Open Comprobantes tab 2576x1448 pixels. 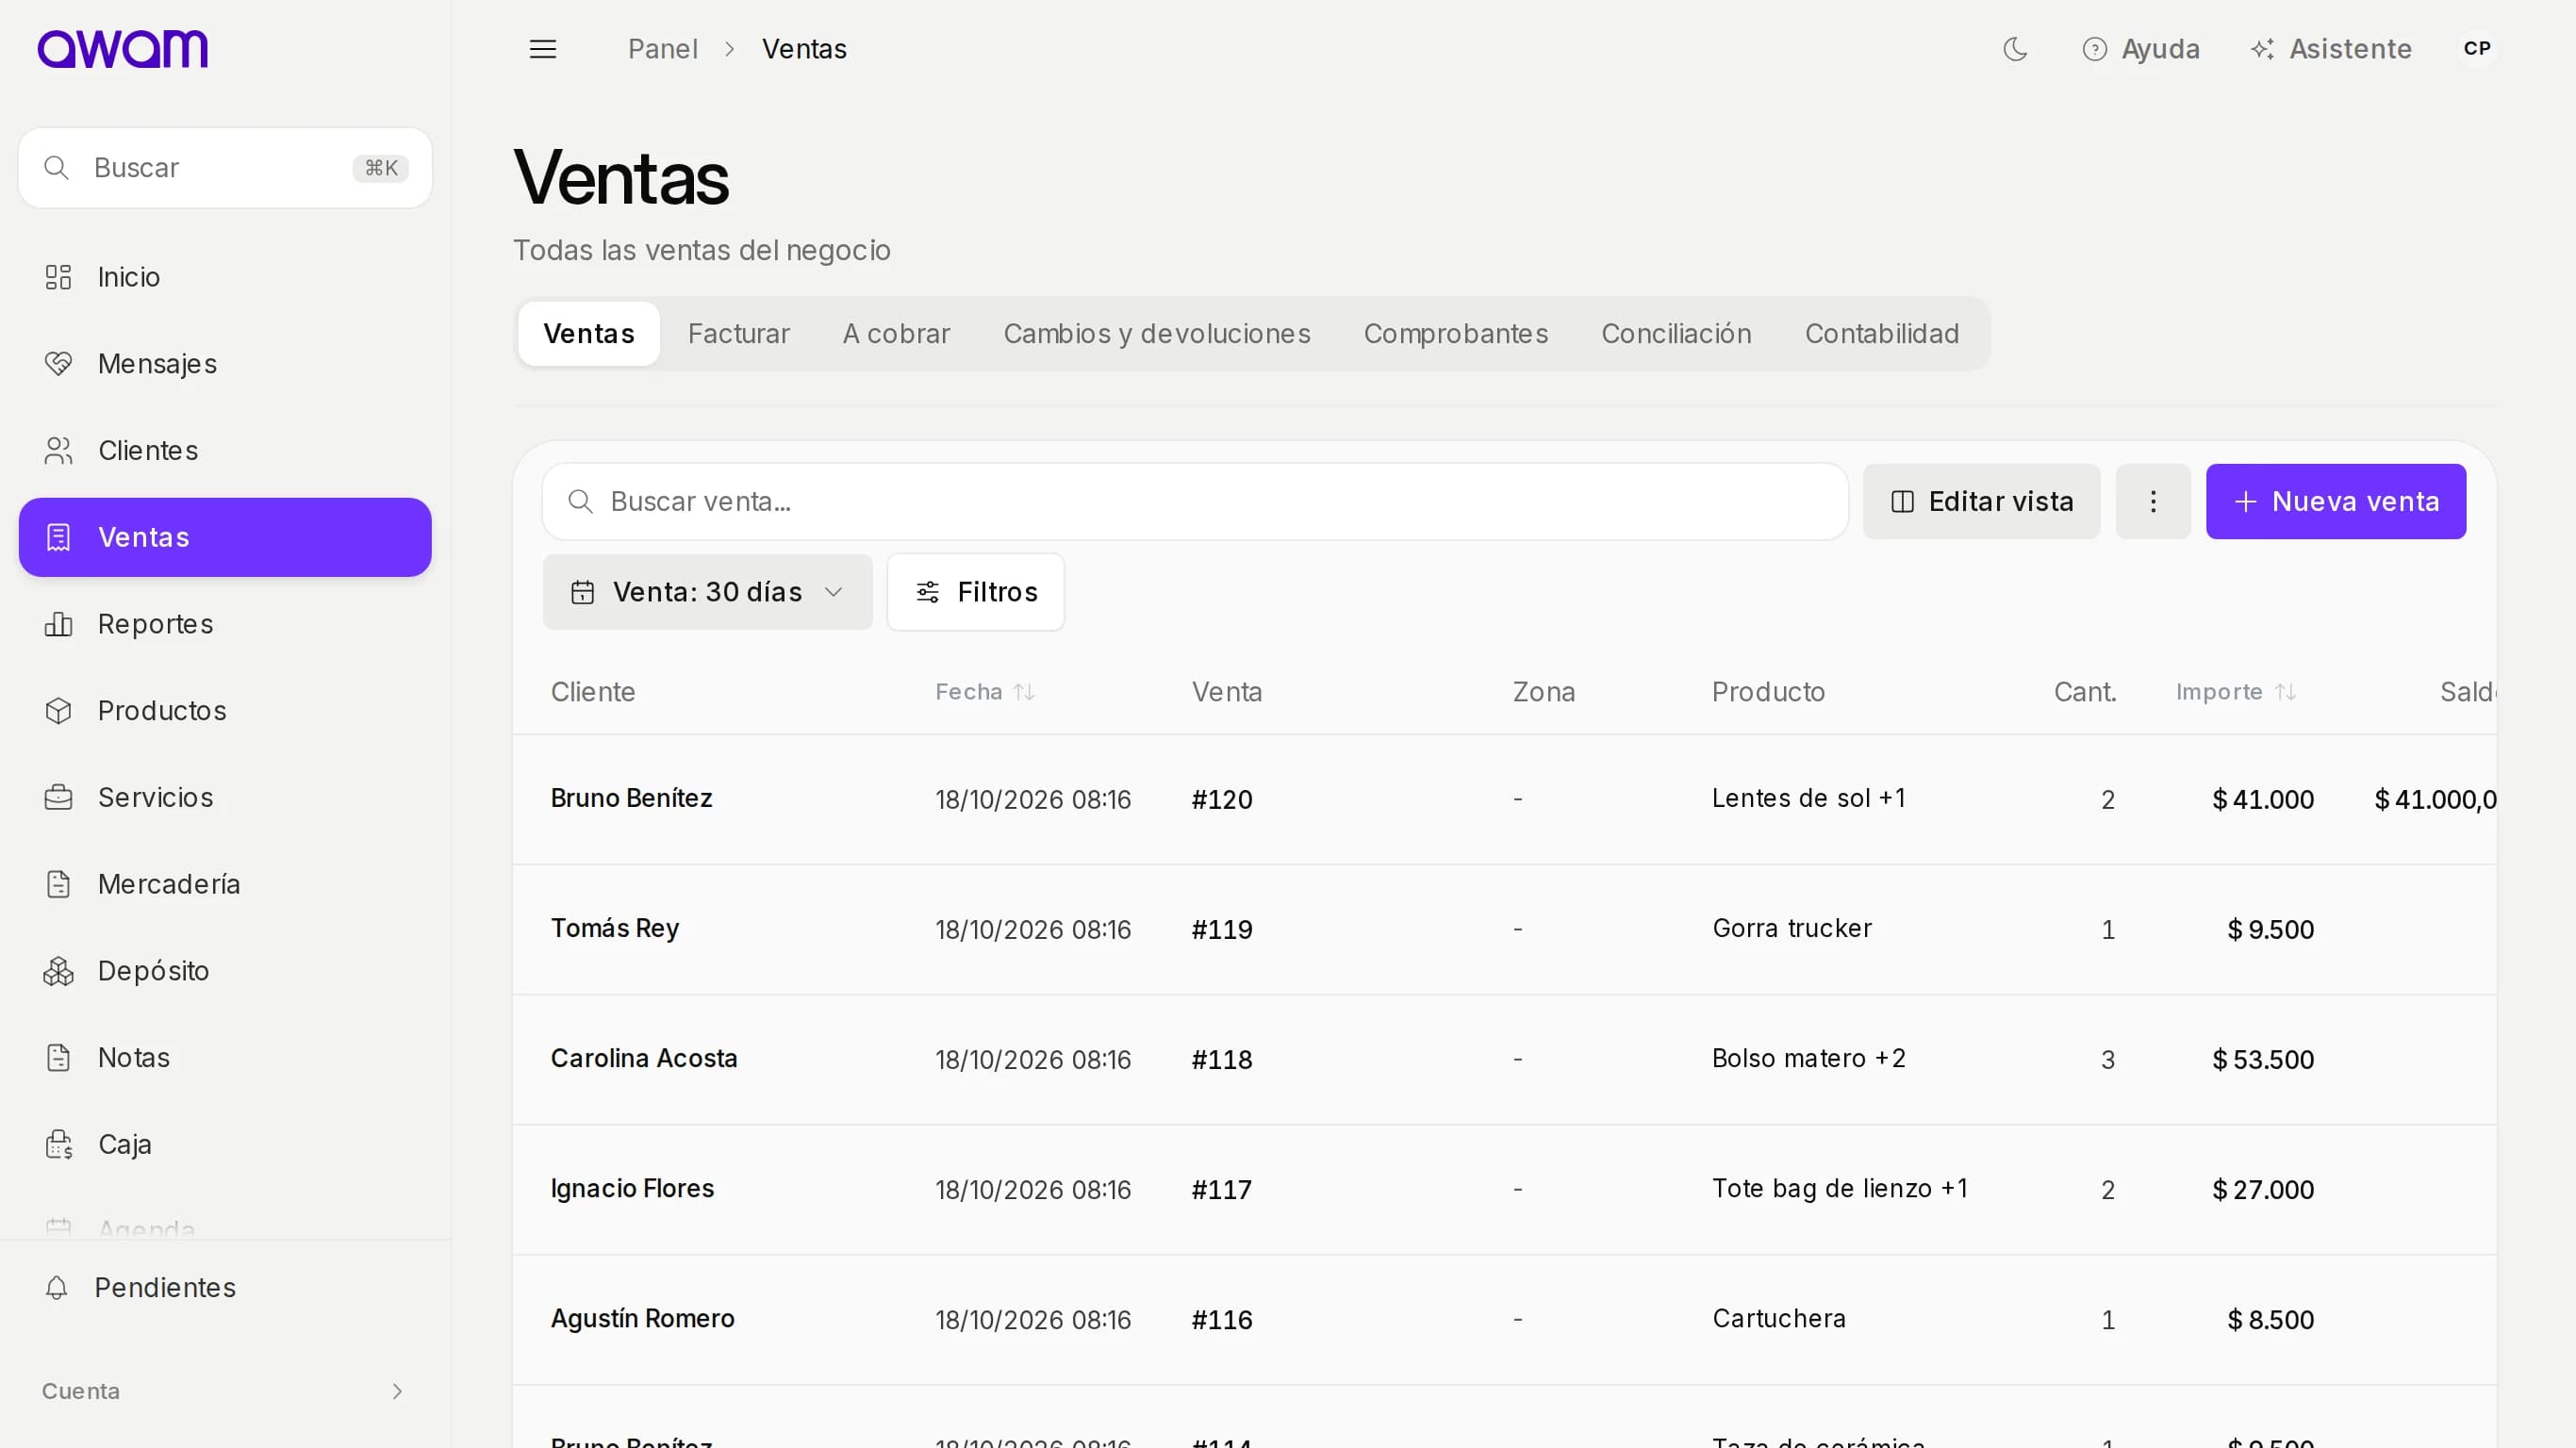click(1456, 334)
